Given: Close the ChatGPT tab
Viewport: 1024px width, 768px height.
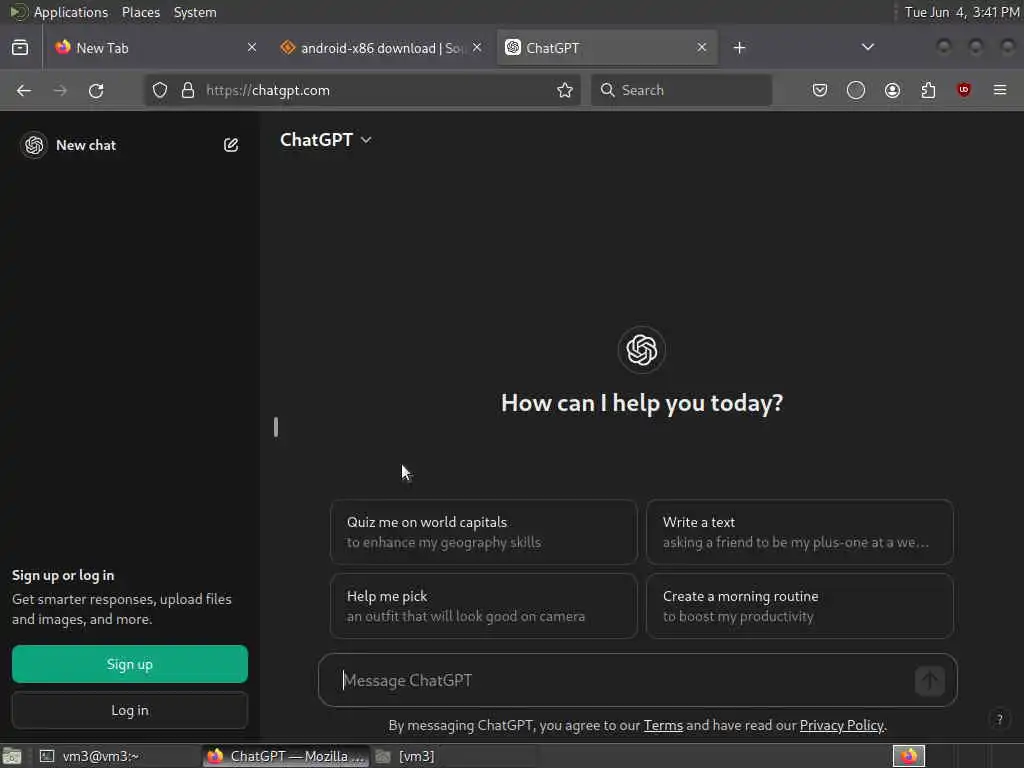Looking at the screenshot, I should pyautogui.click(x=701, y=47).
